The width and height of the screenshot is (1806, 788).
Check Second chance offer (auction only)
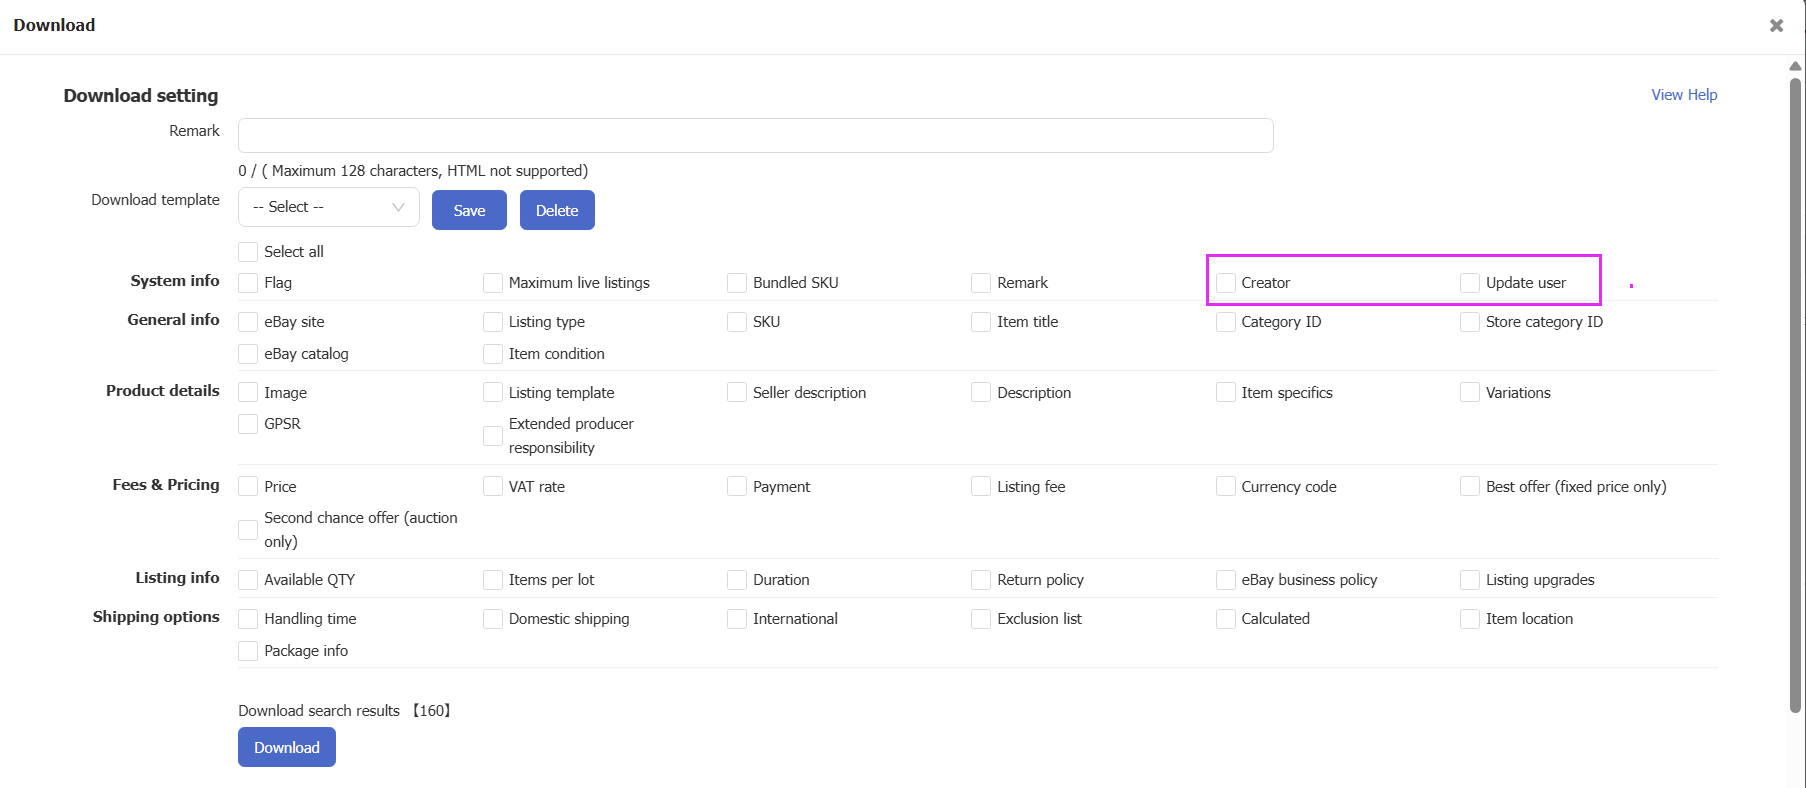tap(248, 530)
